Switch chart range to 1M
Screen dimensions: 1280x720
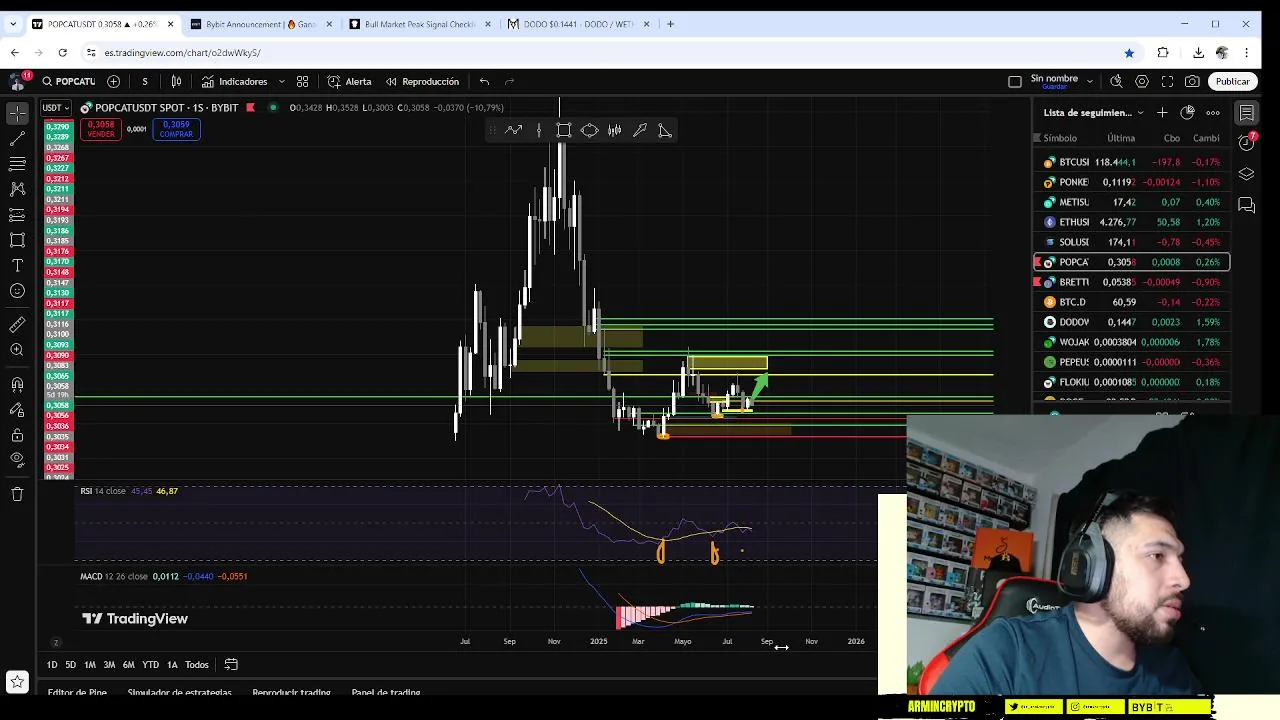(x=90, y=665)
